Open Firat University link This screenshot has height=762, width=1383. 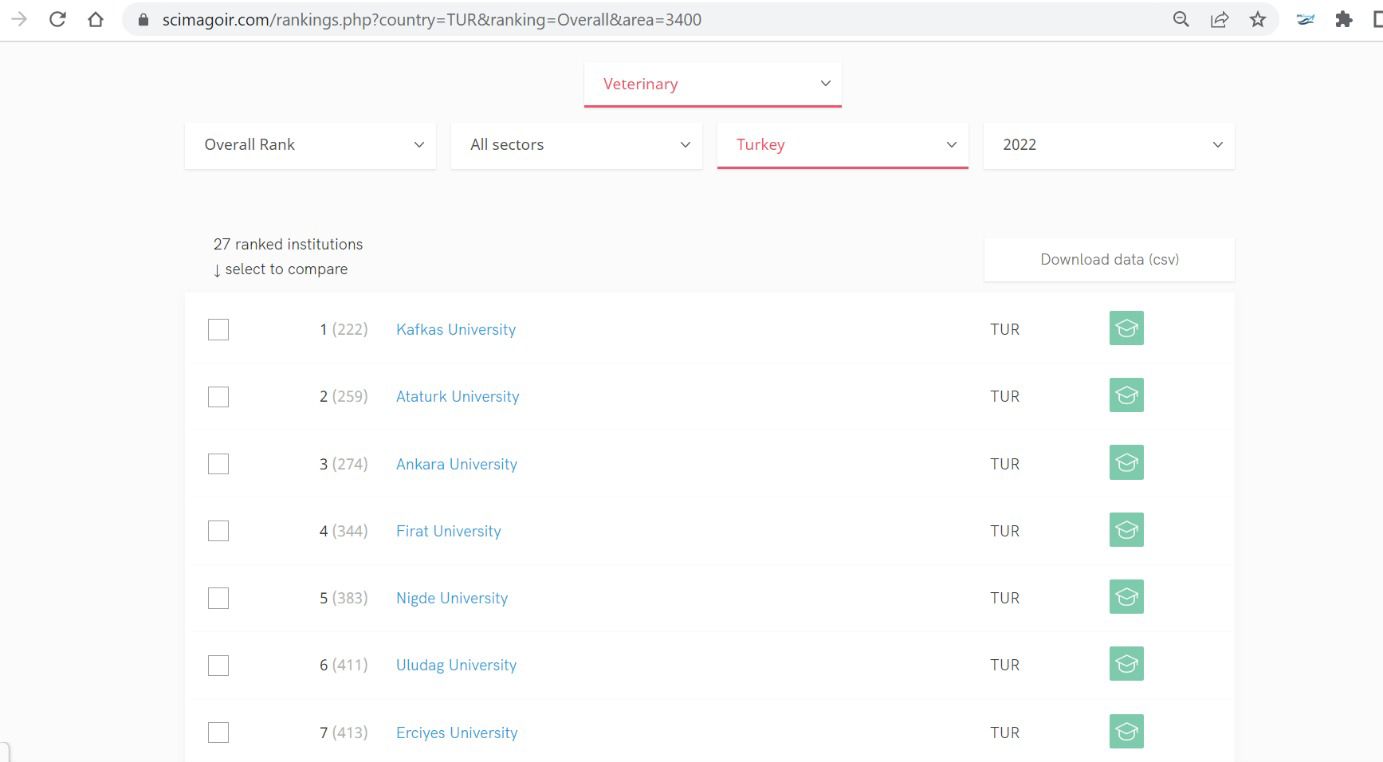coord(449,531)
